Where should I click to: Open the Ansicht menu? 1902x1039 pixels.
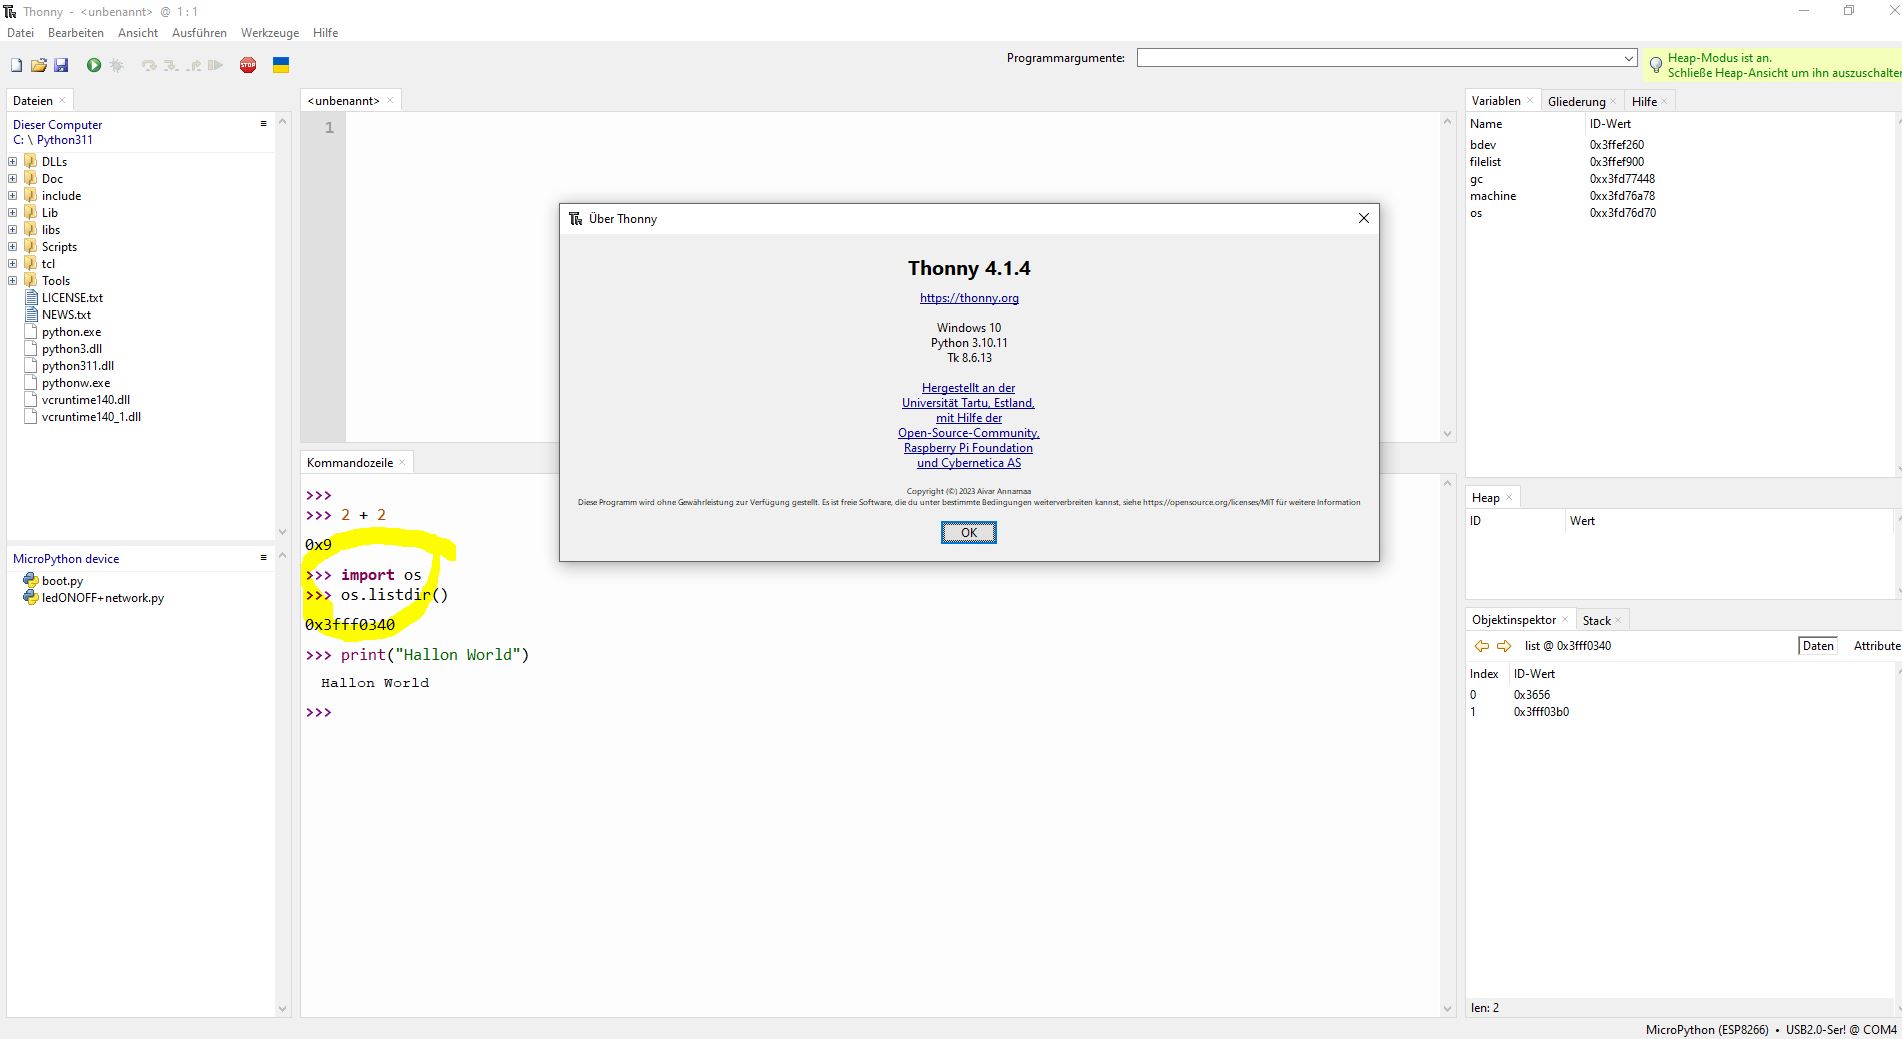pyautogui.click(x=138, y=33)
